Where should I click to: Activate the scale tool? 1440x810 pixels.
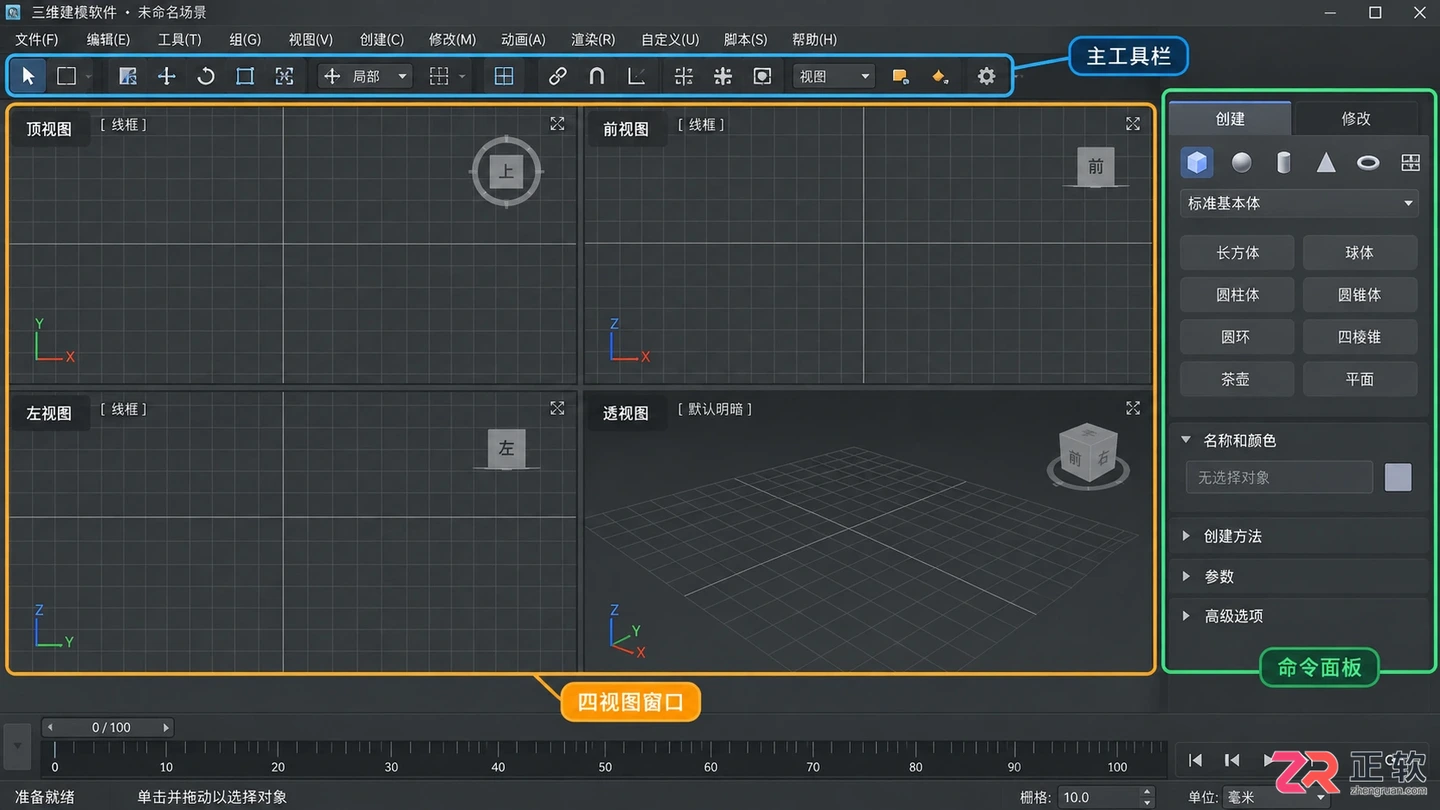[x=245, y=76]
